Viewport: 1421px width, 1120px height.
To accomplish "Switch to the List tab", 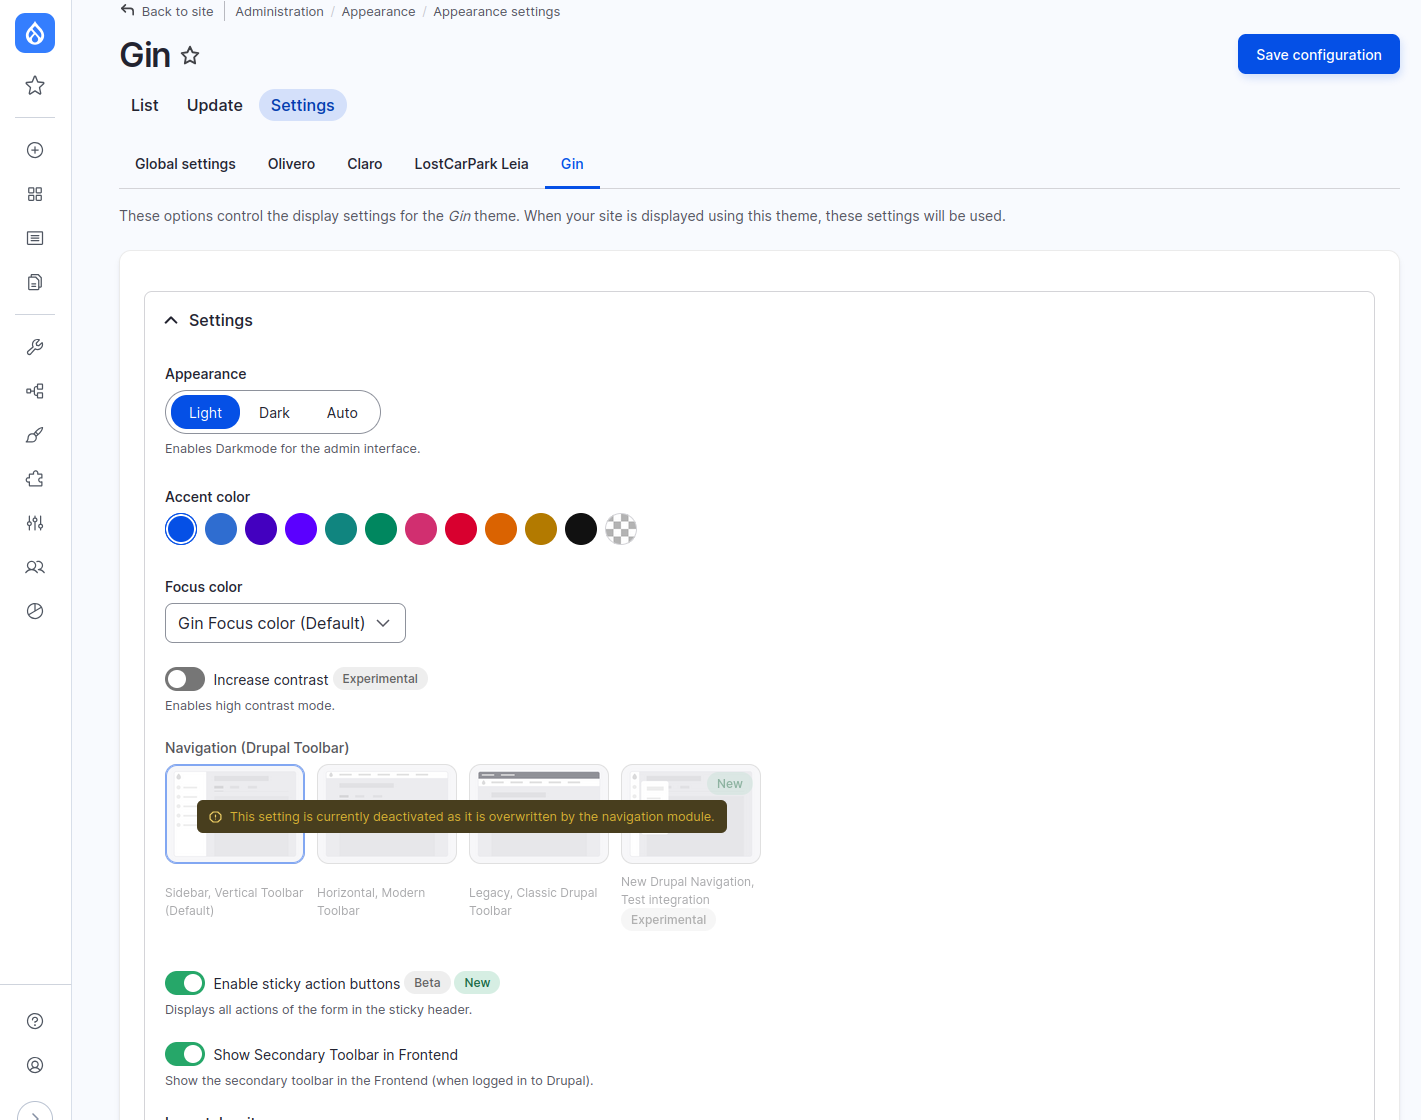I will [x=145, y=105].
